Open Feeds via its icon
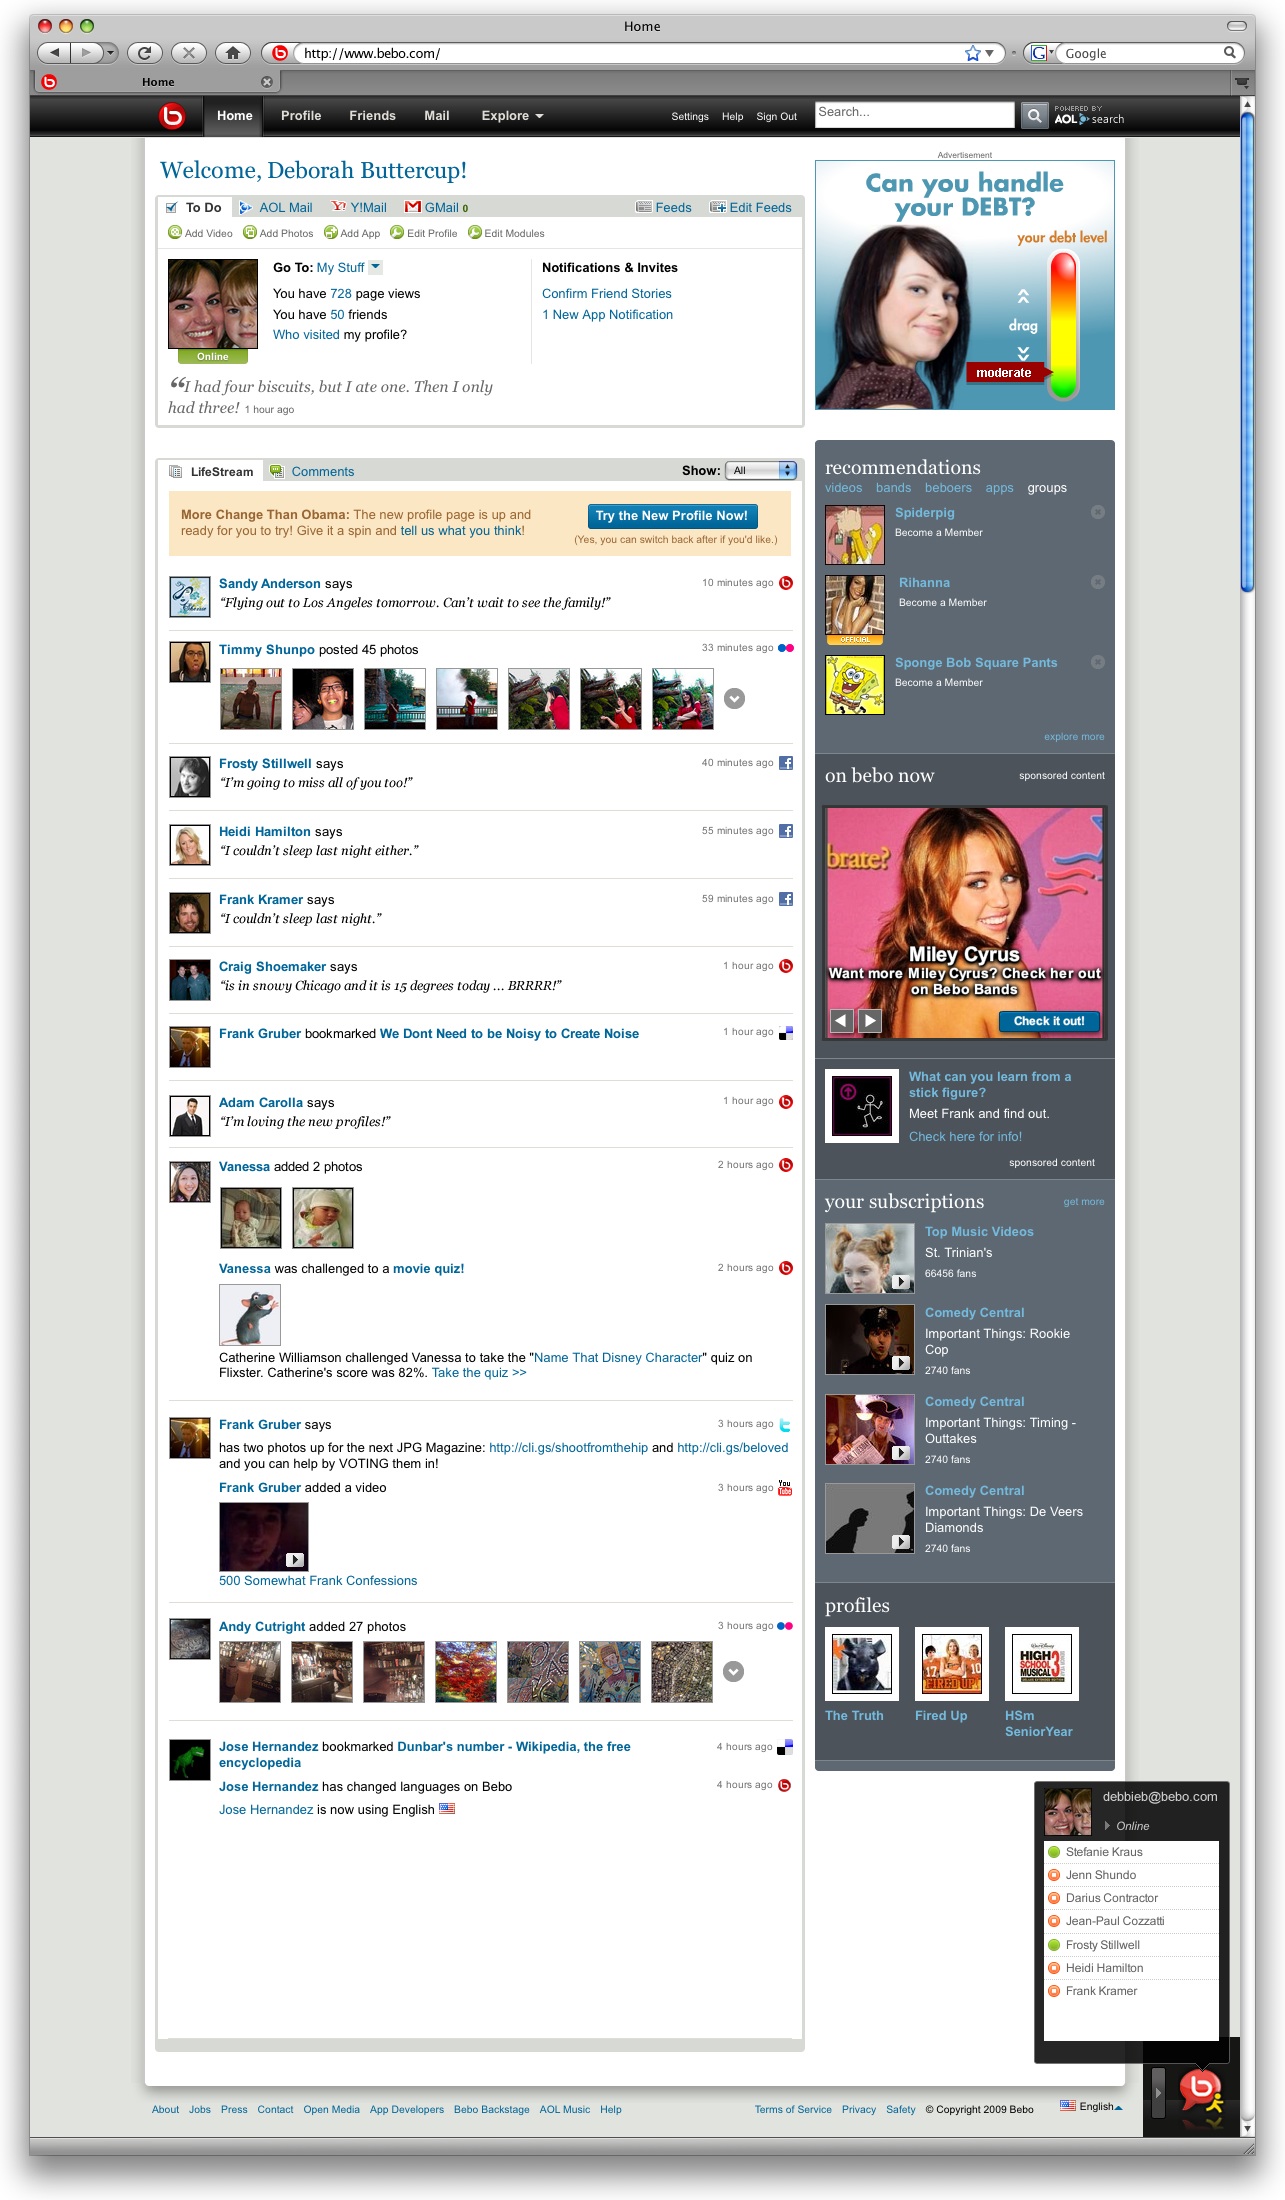This screenshot has height=2200, width=1285. (644, 207)
